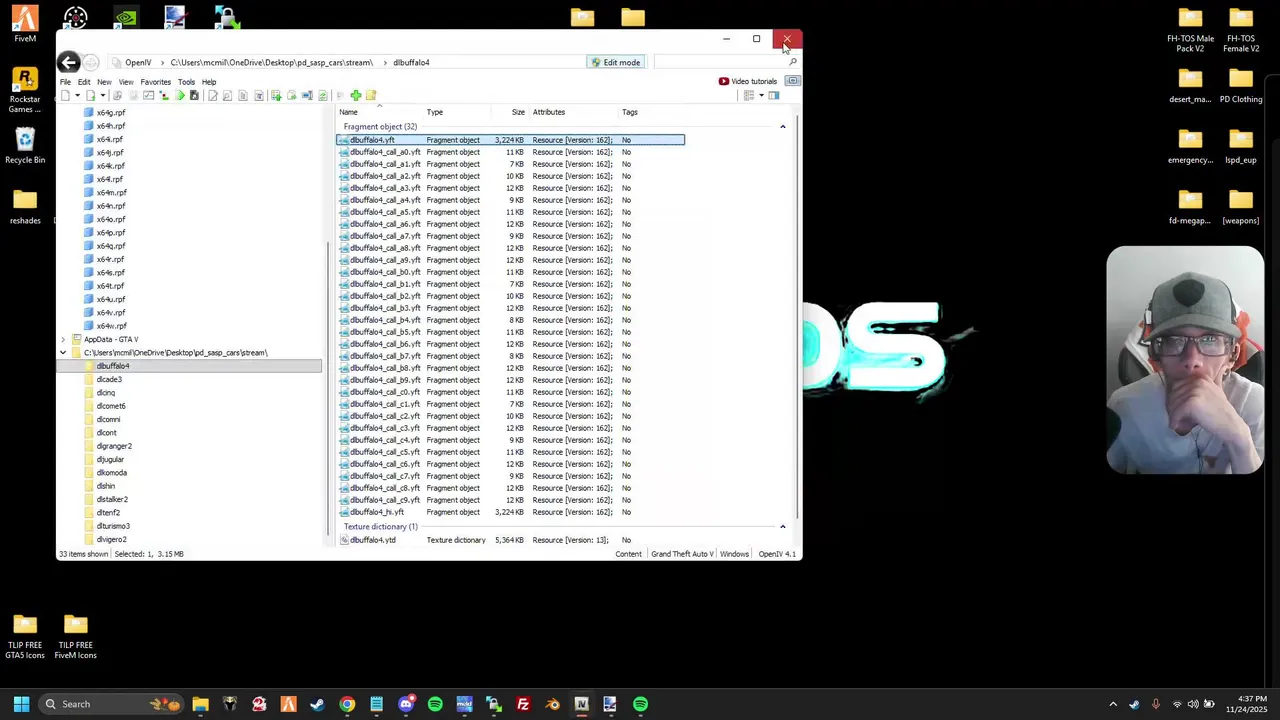Select the dlcade3 folder in tree

pos(109,379)
